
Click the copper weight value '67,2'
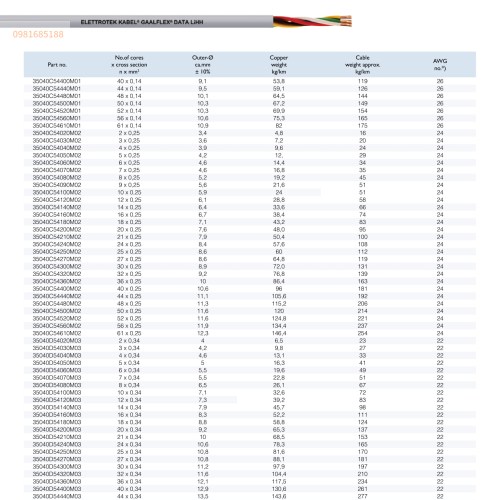279,103
